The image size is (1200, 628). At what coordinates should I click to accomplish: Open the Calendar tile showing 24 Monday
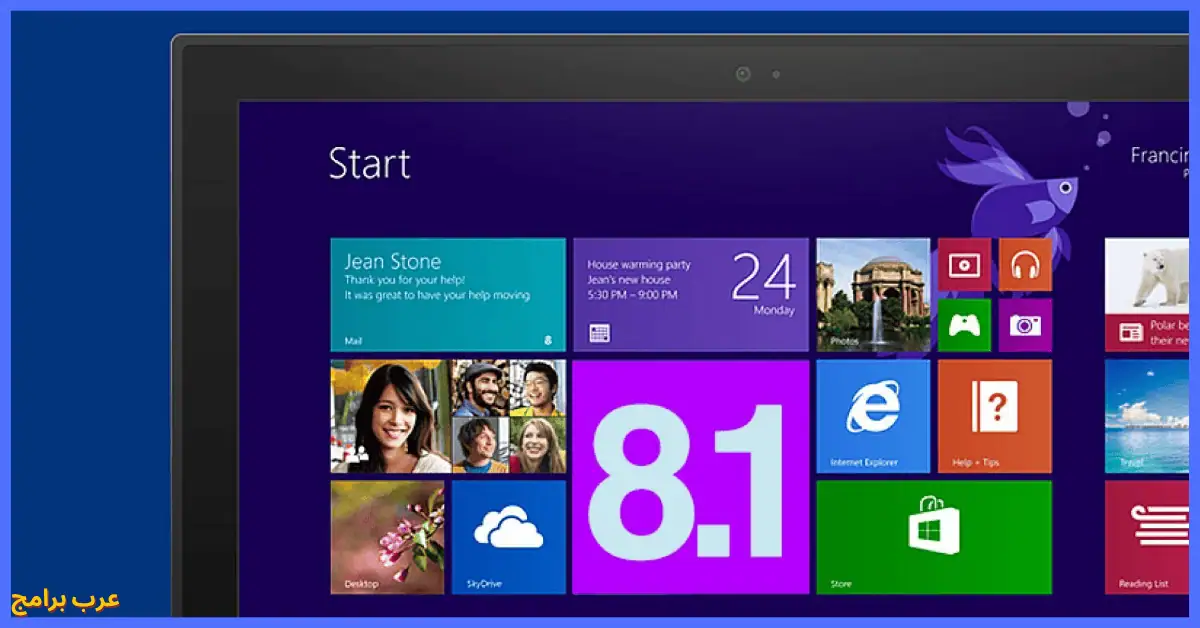(x=691, y=295)
